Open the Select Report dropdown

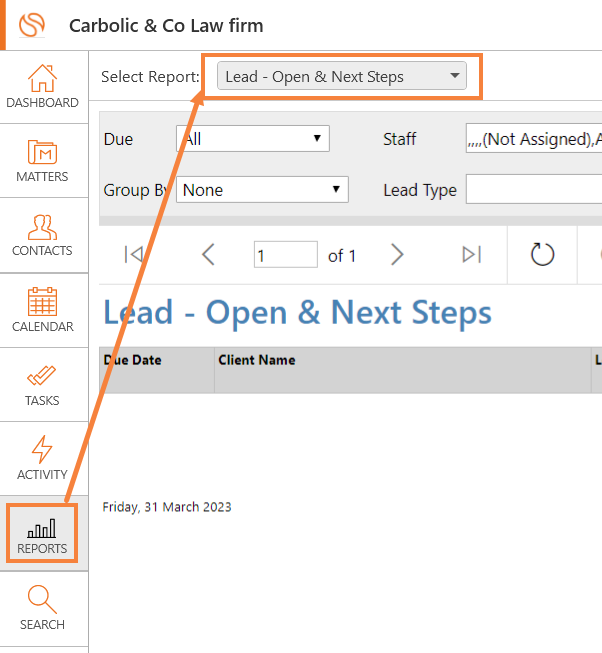click(x=342, y=76)
